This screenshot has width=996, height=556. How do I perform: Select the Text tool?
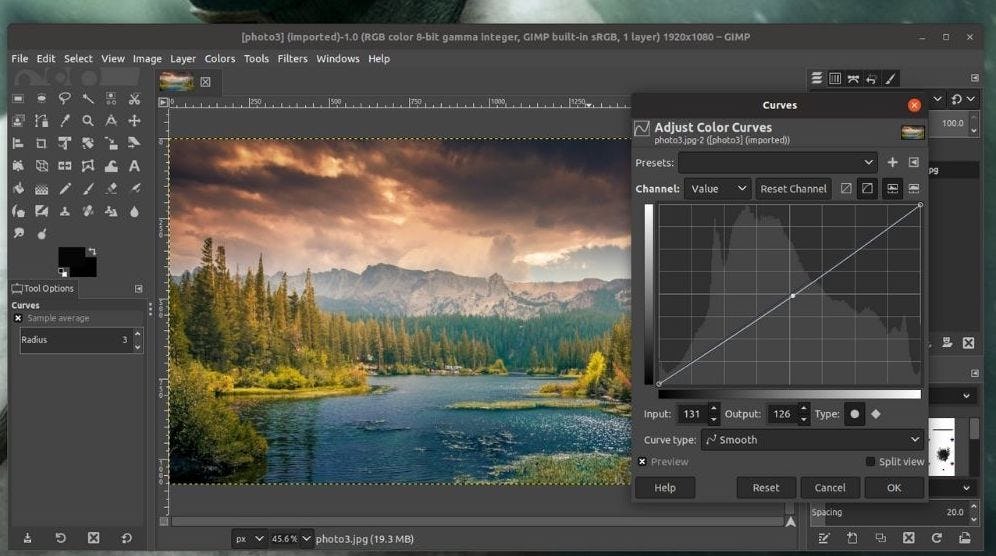(x=134, y=166)
